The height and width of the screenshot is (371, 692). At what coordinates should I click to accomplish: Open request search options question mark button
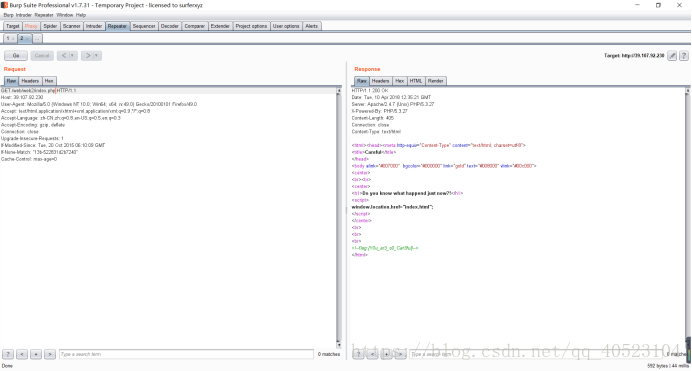click(8, 354)
